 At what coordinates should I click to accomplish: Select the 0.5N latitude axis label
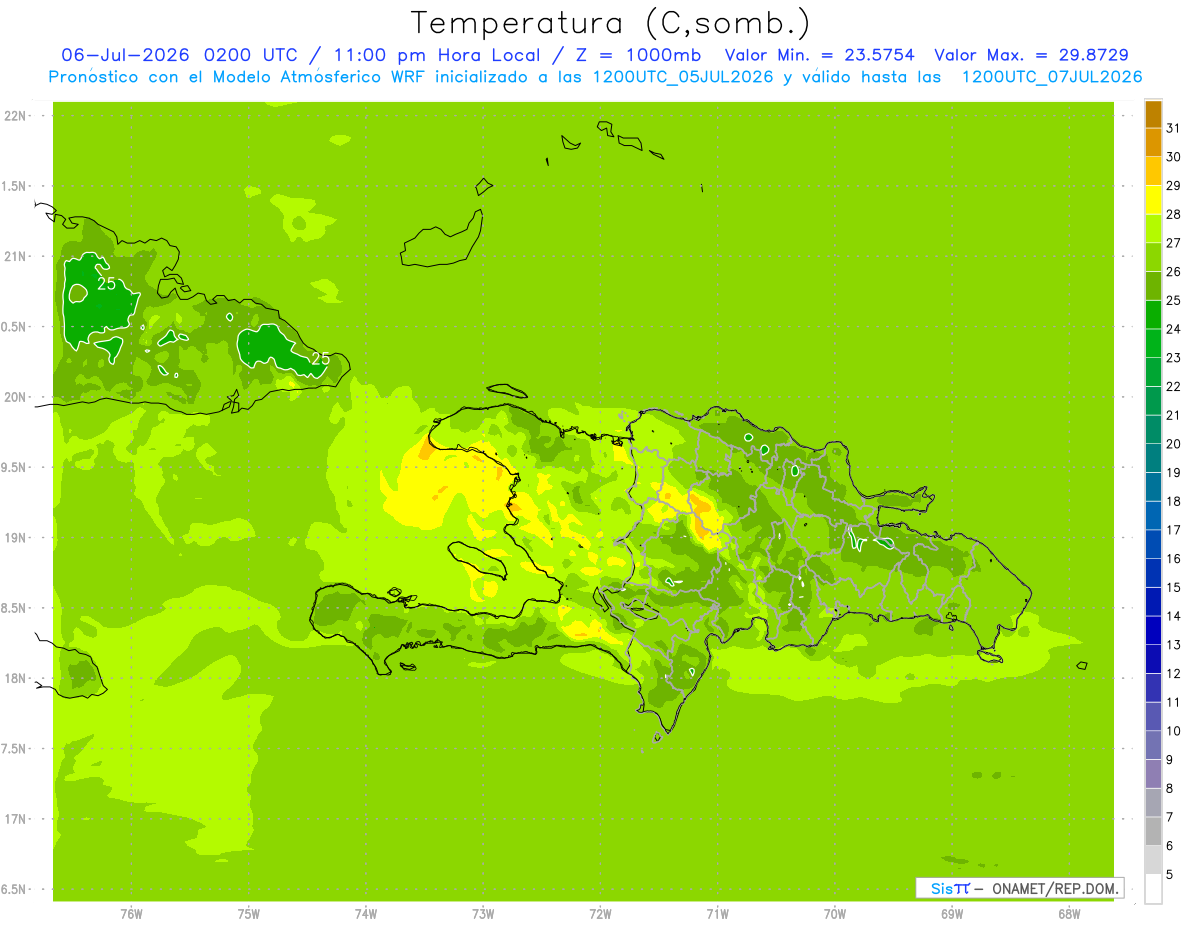[x=14, y=327]
